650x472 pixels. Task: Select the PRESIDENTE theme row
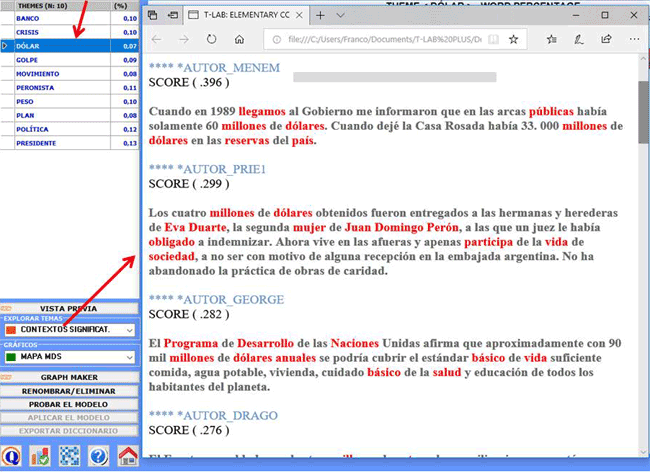coord(69,143)
